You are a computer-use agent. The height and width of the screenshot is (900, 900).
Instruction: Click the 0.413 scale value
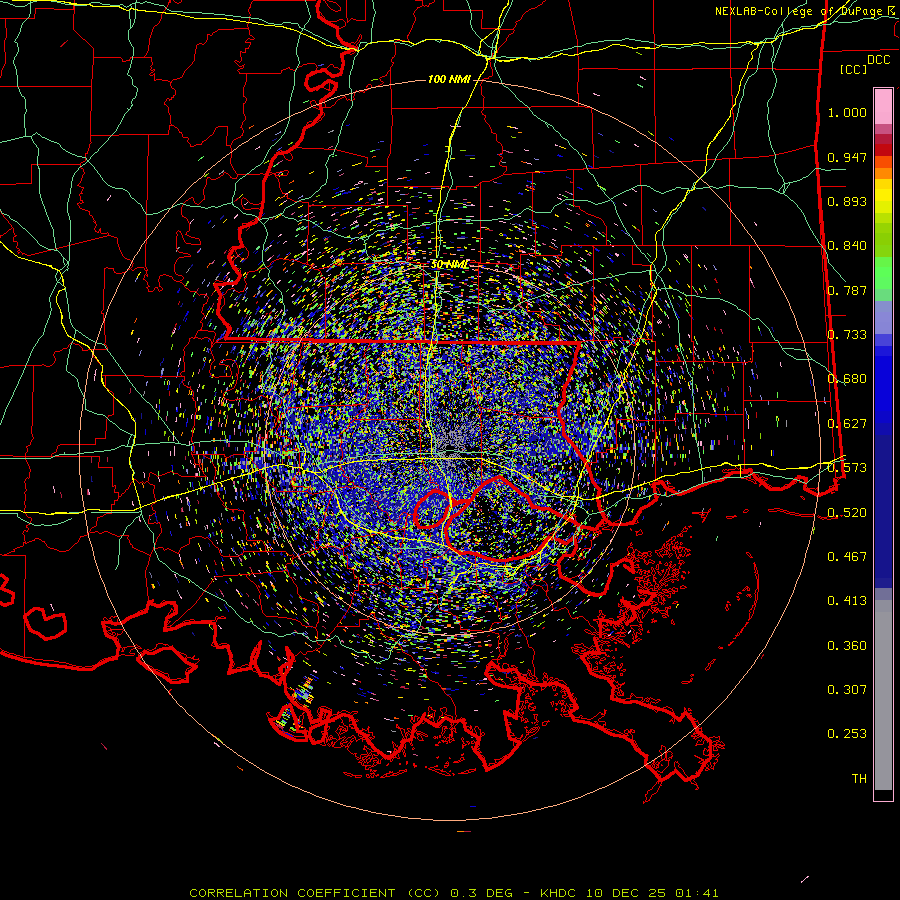coord(847,601)
